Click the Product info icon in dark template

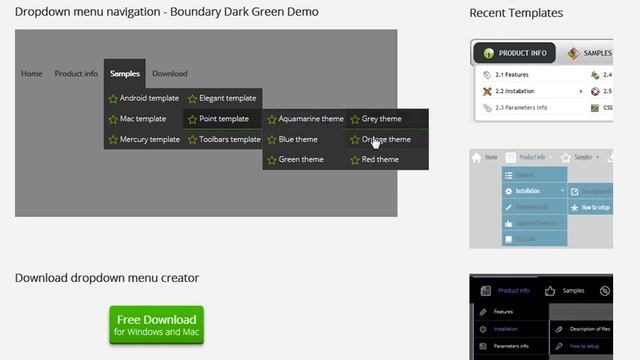[486, 291]
